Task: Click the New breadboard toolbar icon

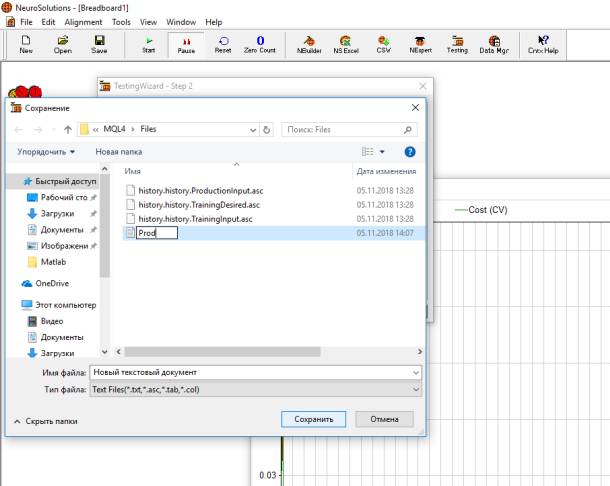Action: click(x=26, y=44)
